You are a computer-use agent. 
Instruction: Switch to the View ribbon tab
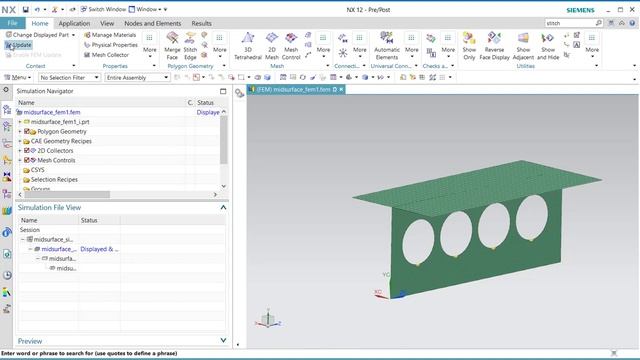coord(107,23)
